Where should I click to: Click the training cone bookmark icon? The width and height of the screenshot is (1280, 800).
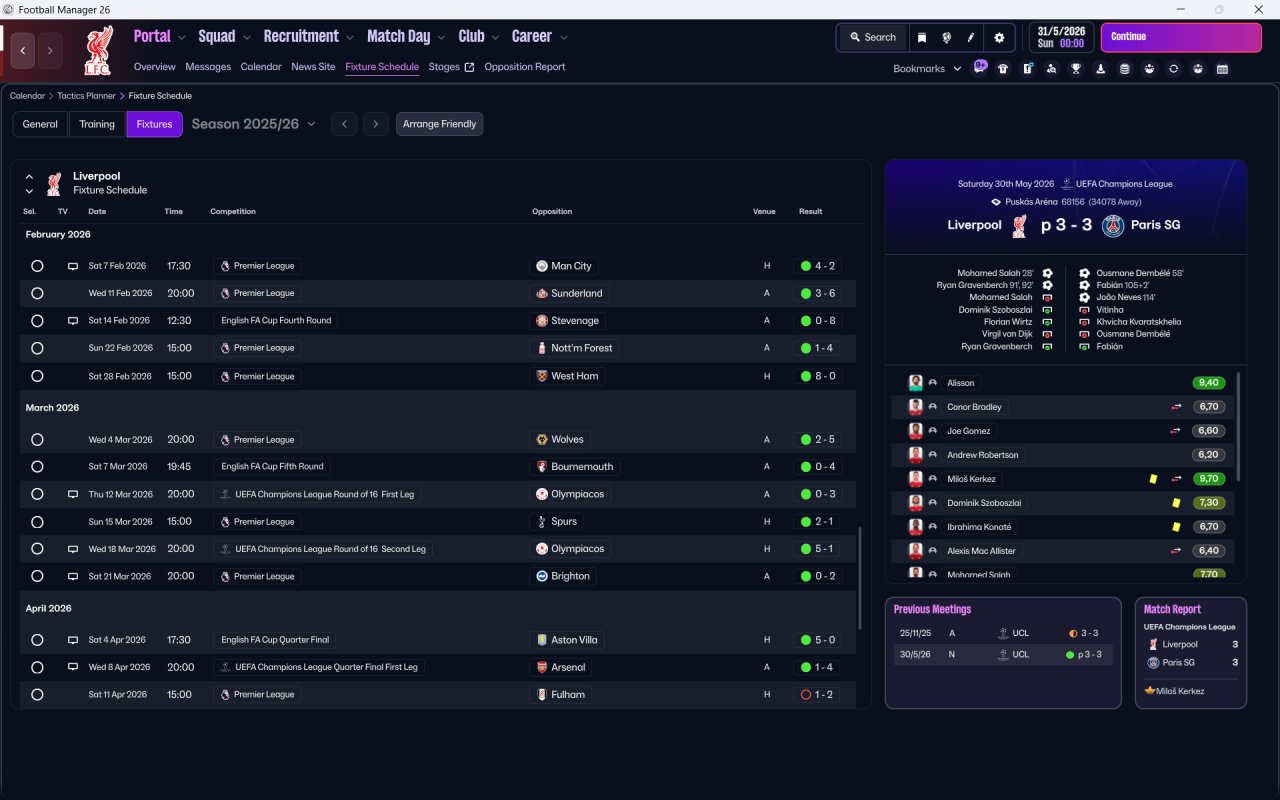pos(1100,69)
